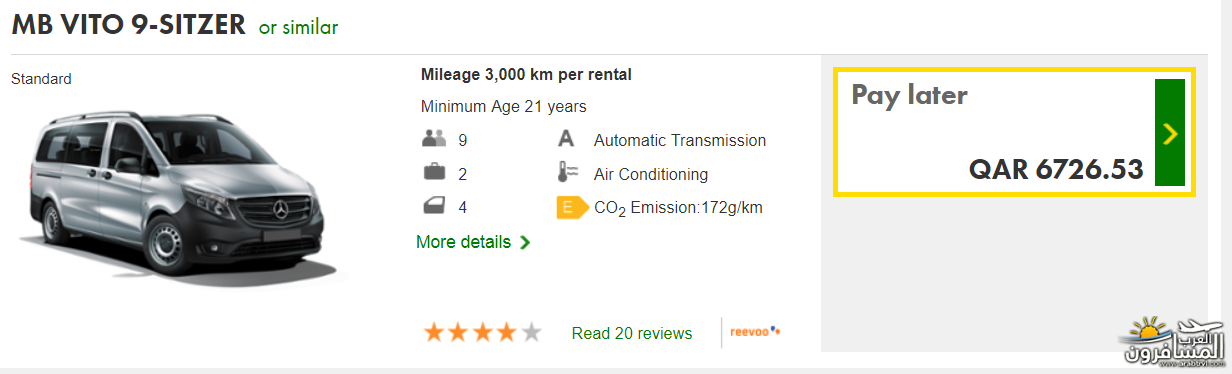
Task: Click the CO2 Emission:172g/km label
Action: point(679,208)
